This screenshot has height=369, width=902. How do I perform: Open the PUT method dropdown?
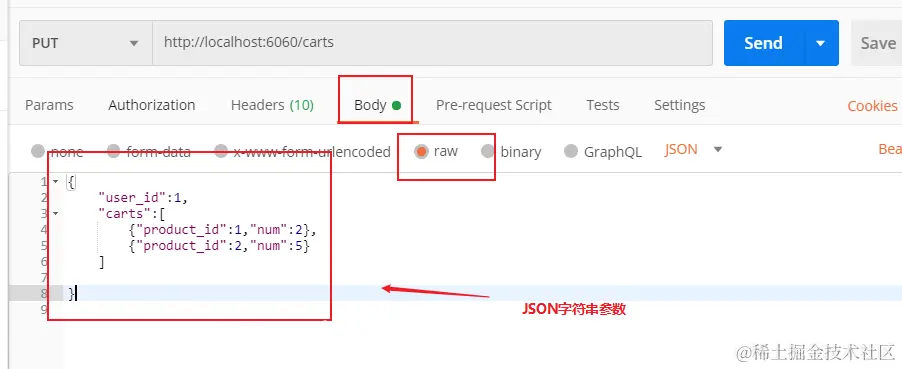point(86,43)
